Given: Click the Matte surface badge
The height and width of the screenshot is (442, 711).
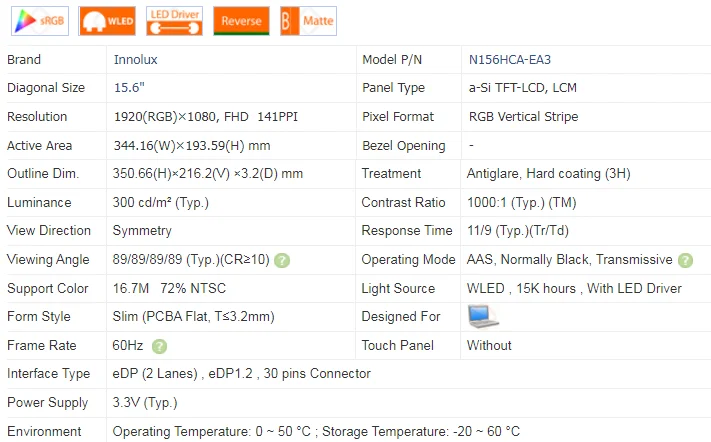Looking at the screenshot, I should click(x=308, y=21).
